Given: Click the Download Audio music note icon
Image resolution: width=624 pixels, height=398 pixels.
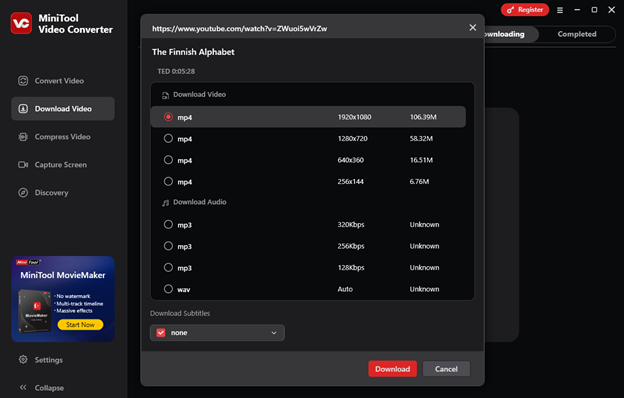Looking at the screenshot, I should (166, 203).
